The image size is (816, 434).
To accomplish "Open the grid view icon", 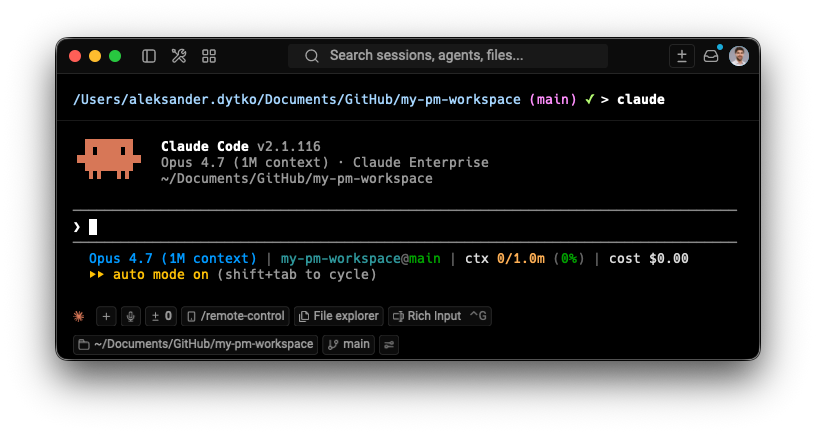I will click(209, 56).
